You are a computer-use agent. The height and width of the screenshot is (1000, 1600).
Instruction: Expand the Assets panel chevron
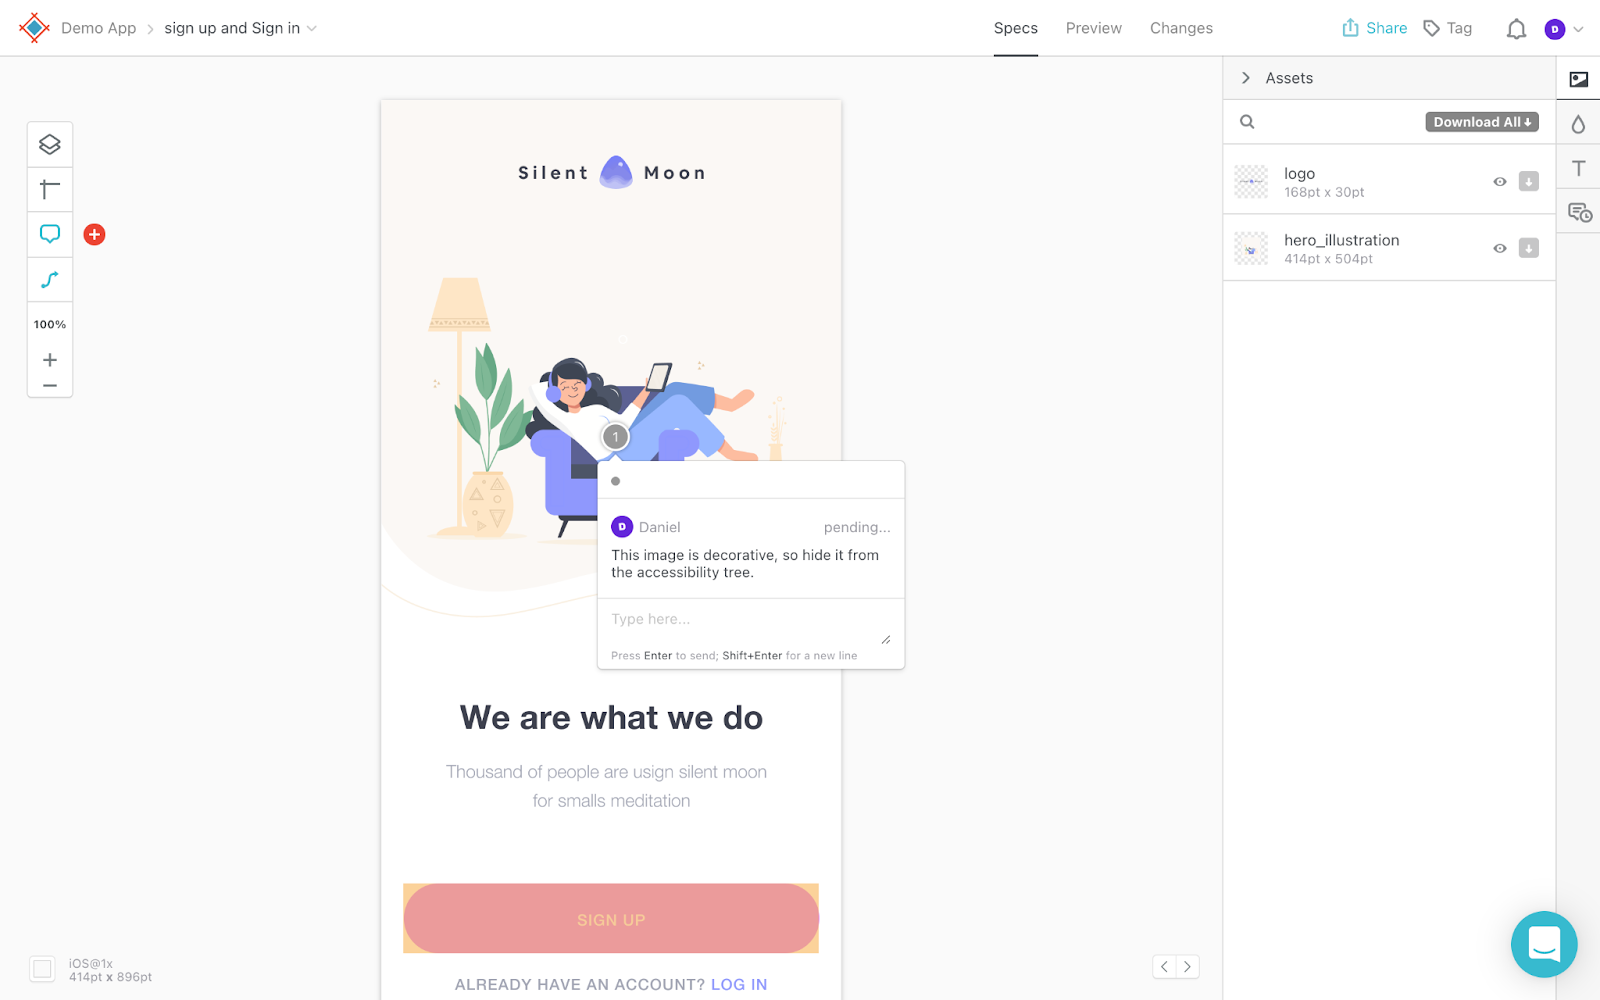click(x=1246, y=78)
